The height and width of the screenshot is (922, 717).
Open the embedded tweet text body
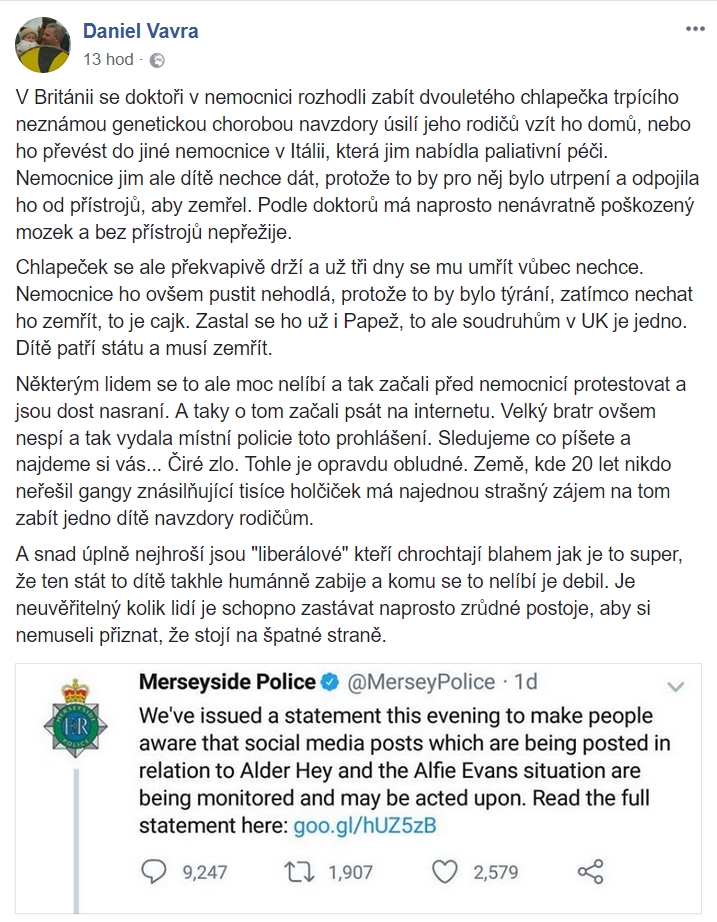click(404, 770)
